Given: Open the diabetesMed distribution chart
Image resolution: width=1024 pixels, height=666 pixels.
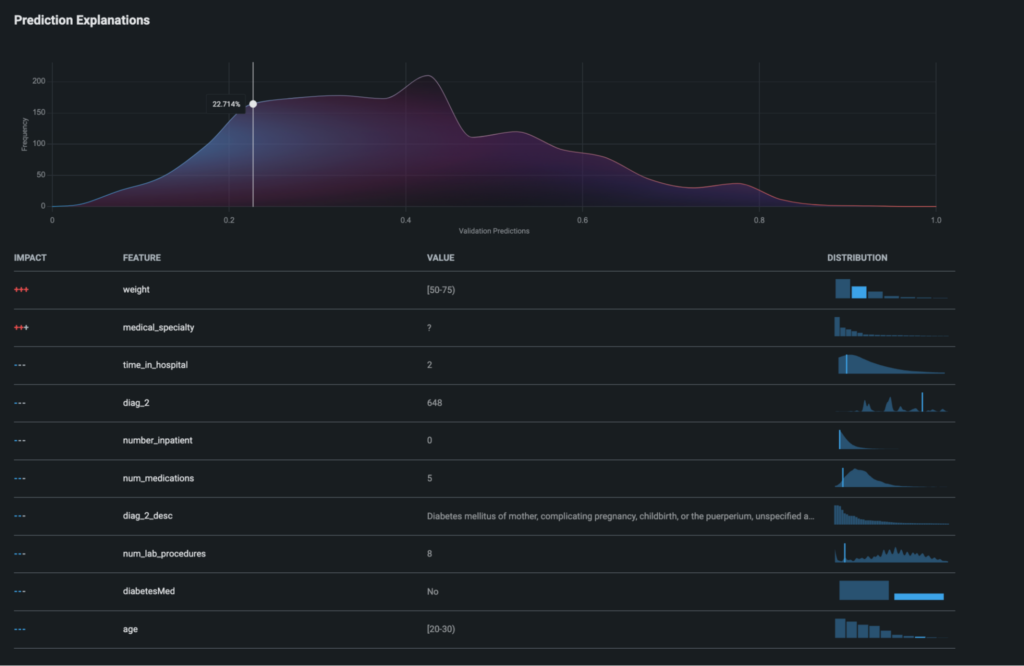Looking at the screenshot, I should point(890,591).
